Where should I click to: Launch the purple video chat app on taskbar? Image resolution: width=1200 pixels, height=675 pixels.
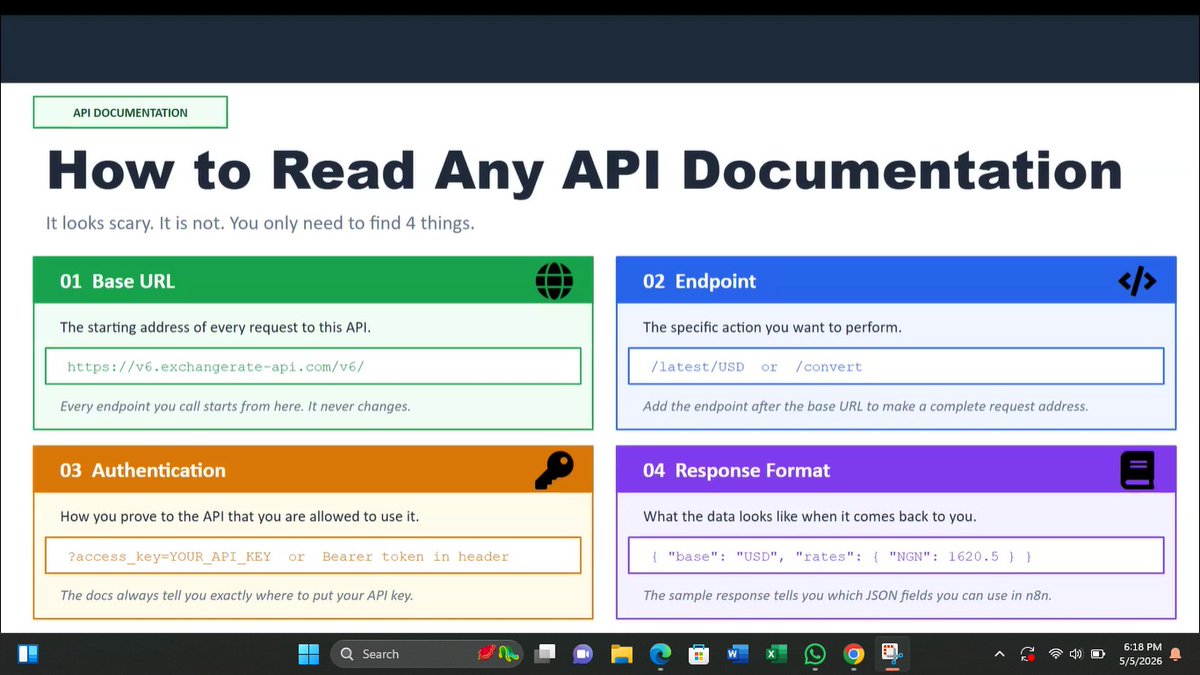583,654
